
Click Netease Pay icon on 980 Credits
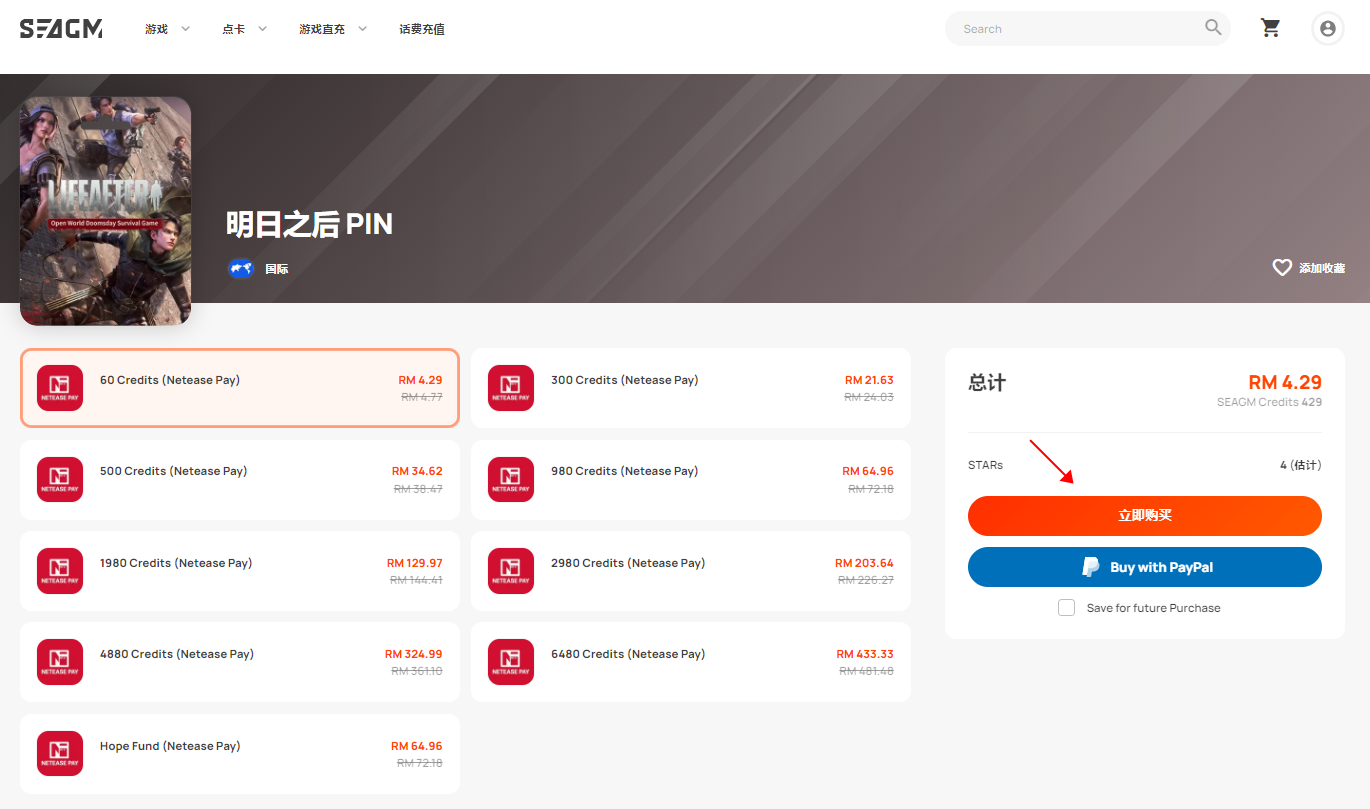coord(511,480)
